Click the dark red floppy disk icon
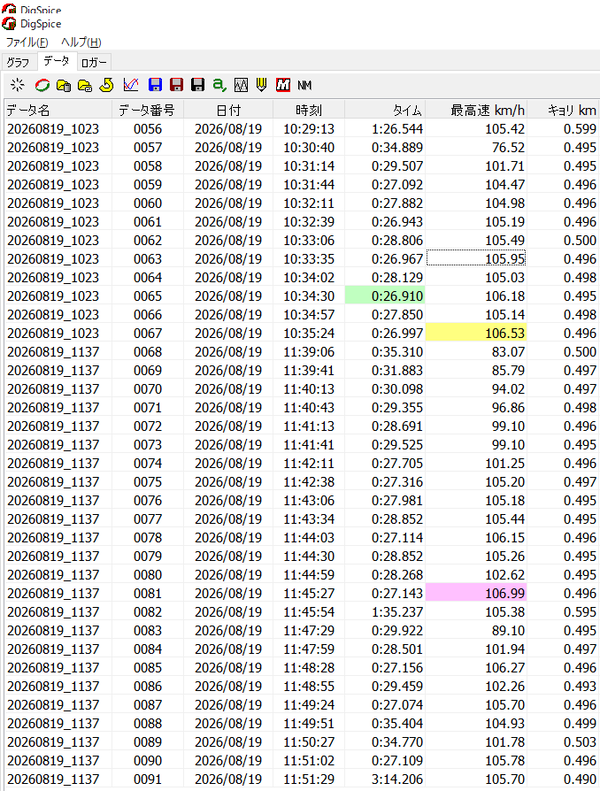This screenshot has width=600, height=791. coord(177,85)
